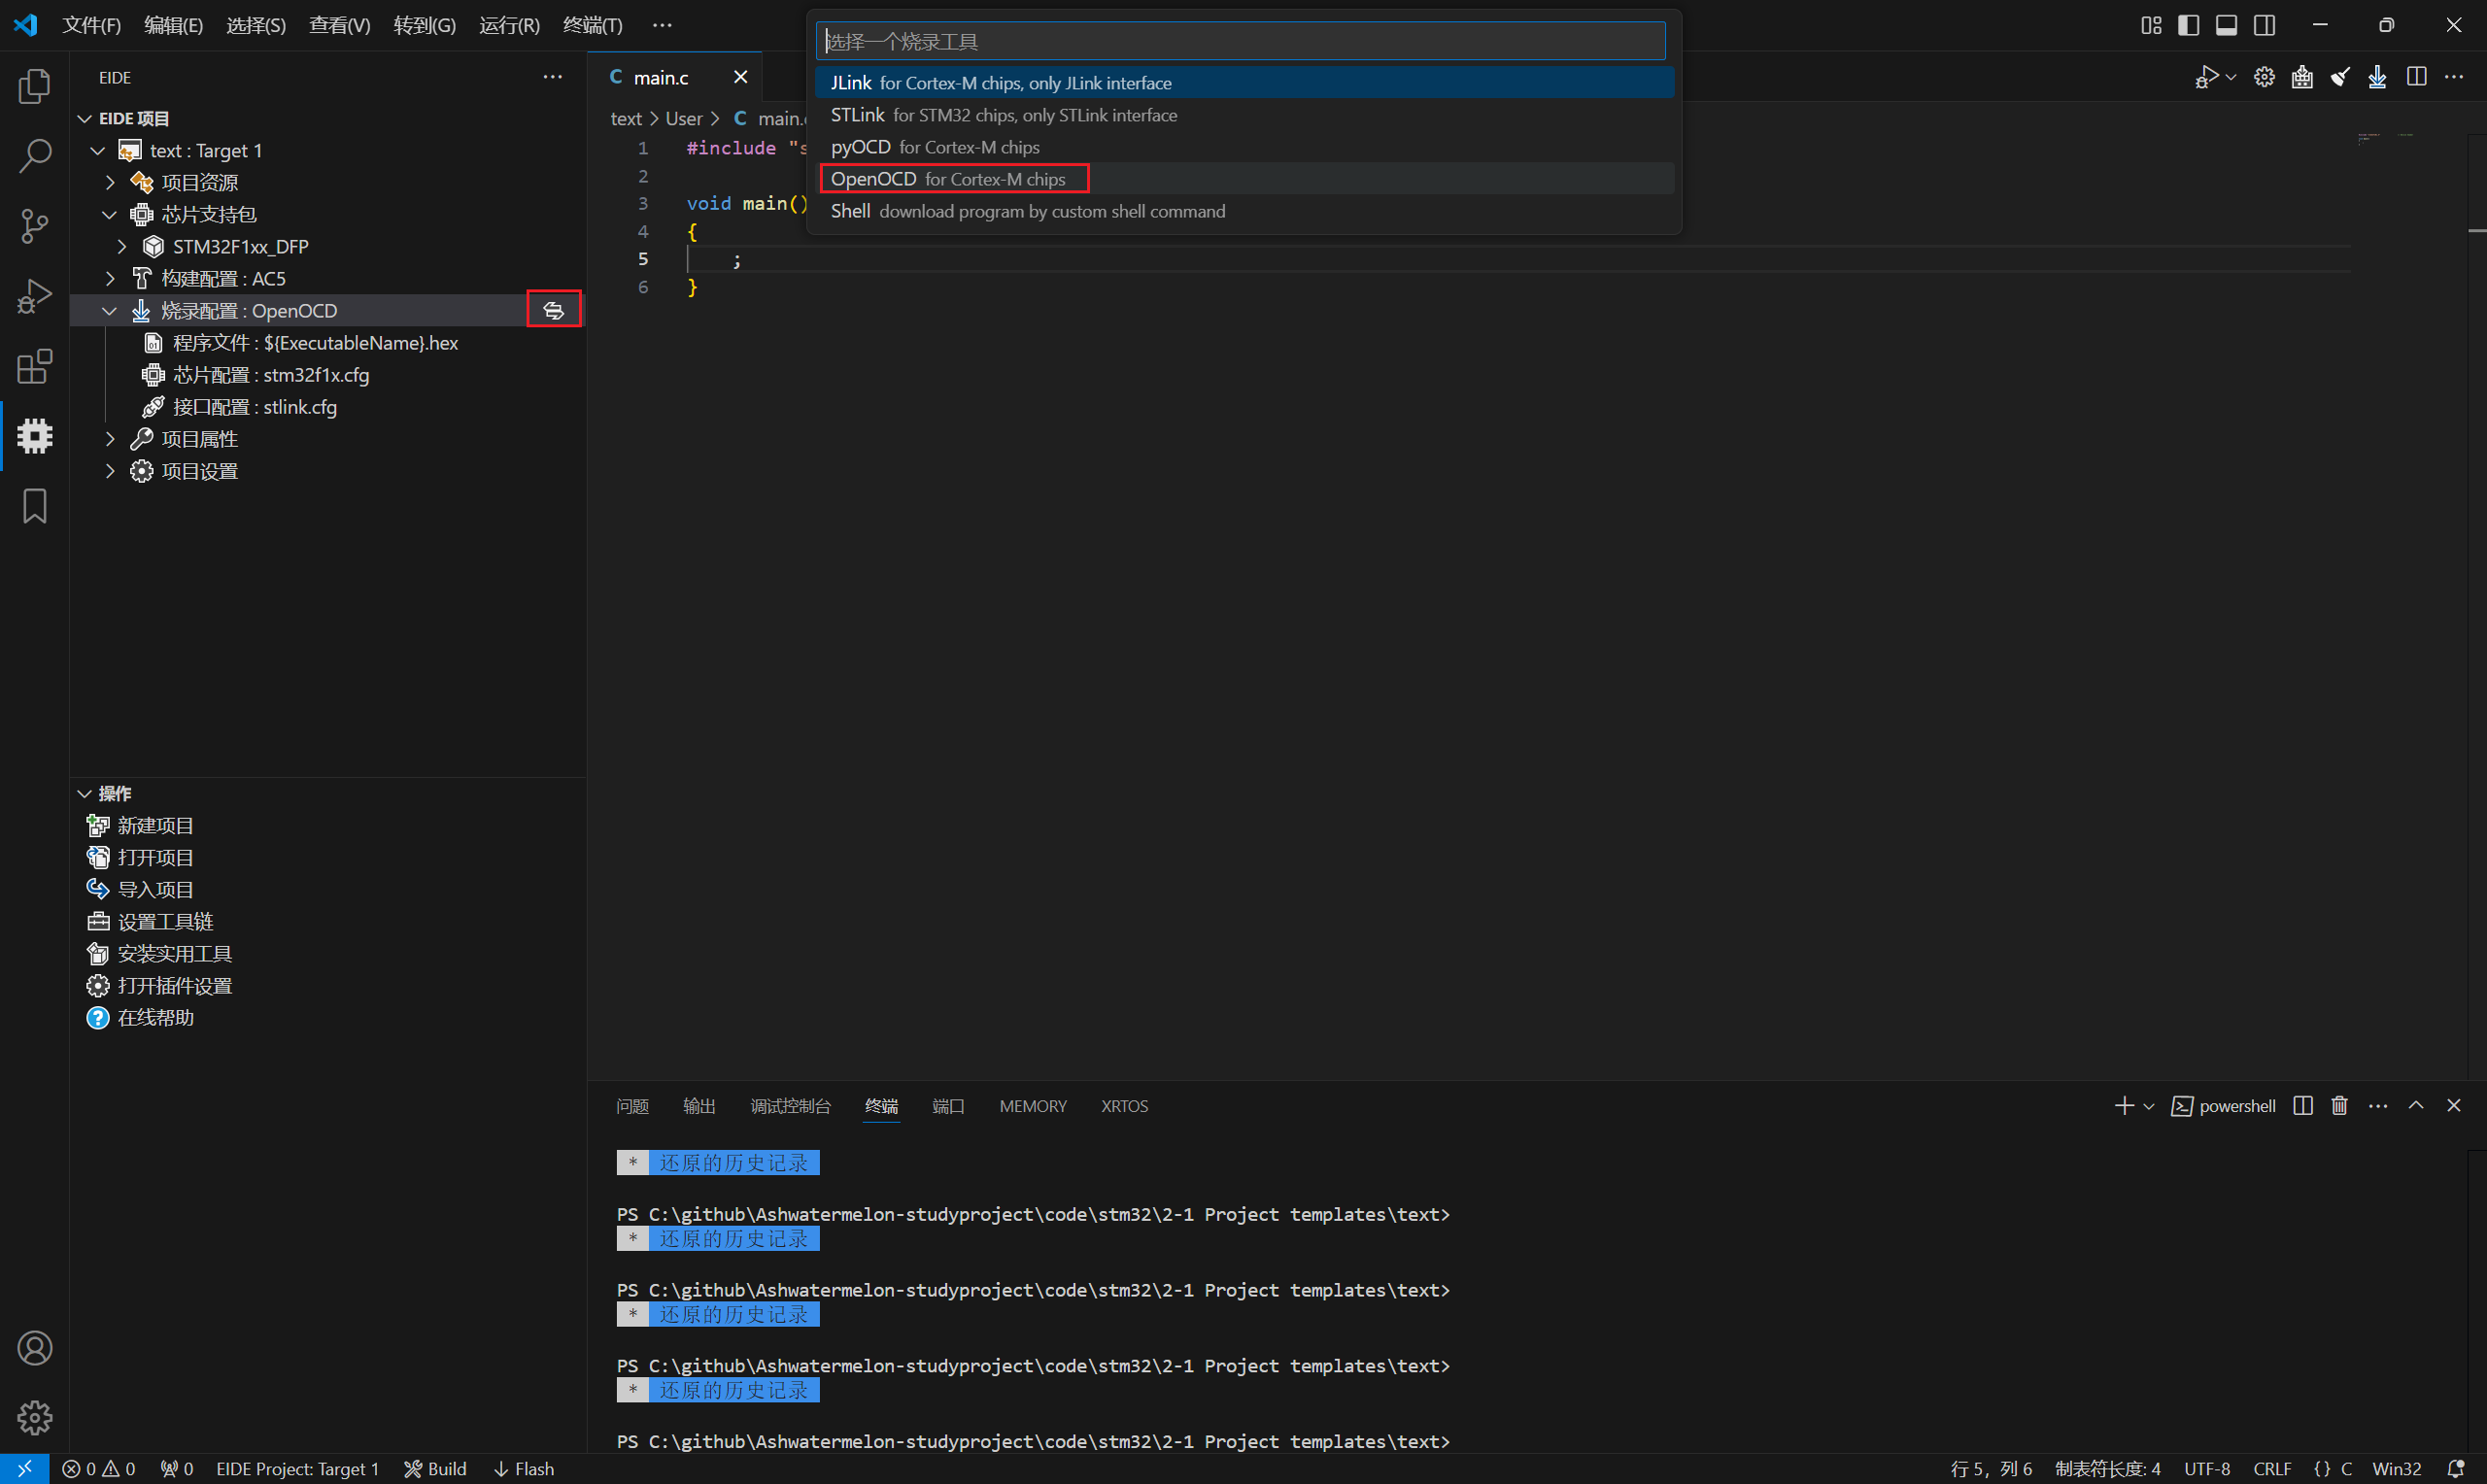Open Bookmarks view in activity bar
This screenshot has width=2487, height=1484.
pyautogui.click(x=35, y=506)
